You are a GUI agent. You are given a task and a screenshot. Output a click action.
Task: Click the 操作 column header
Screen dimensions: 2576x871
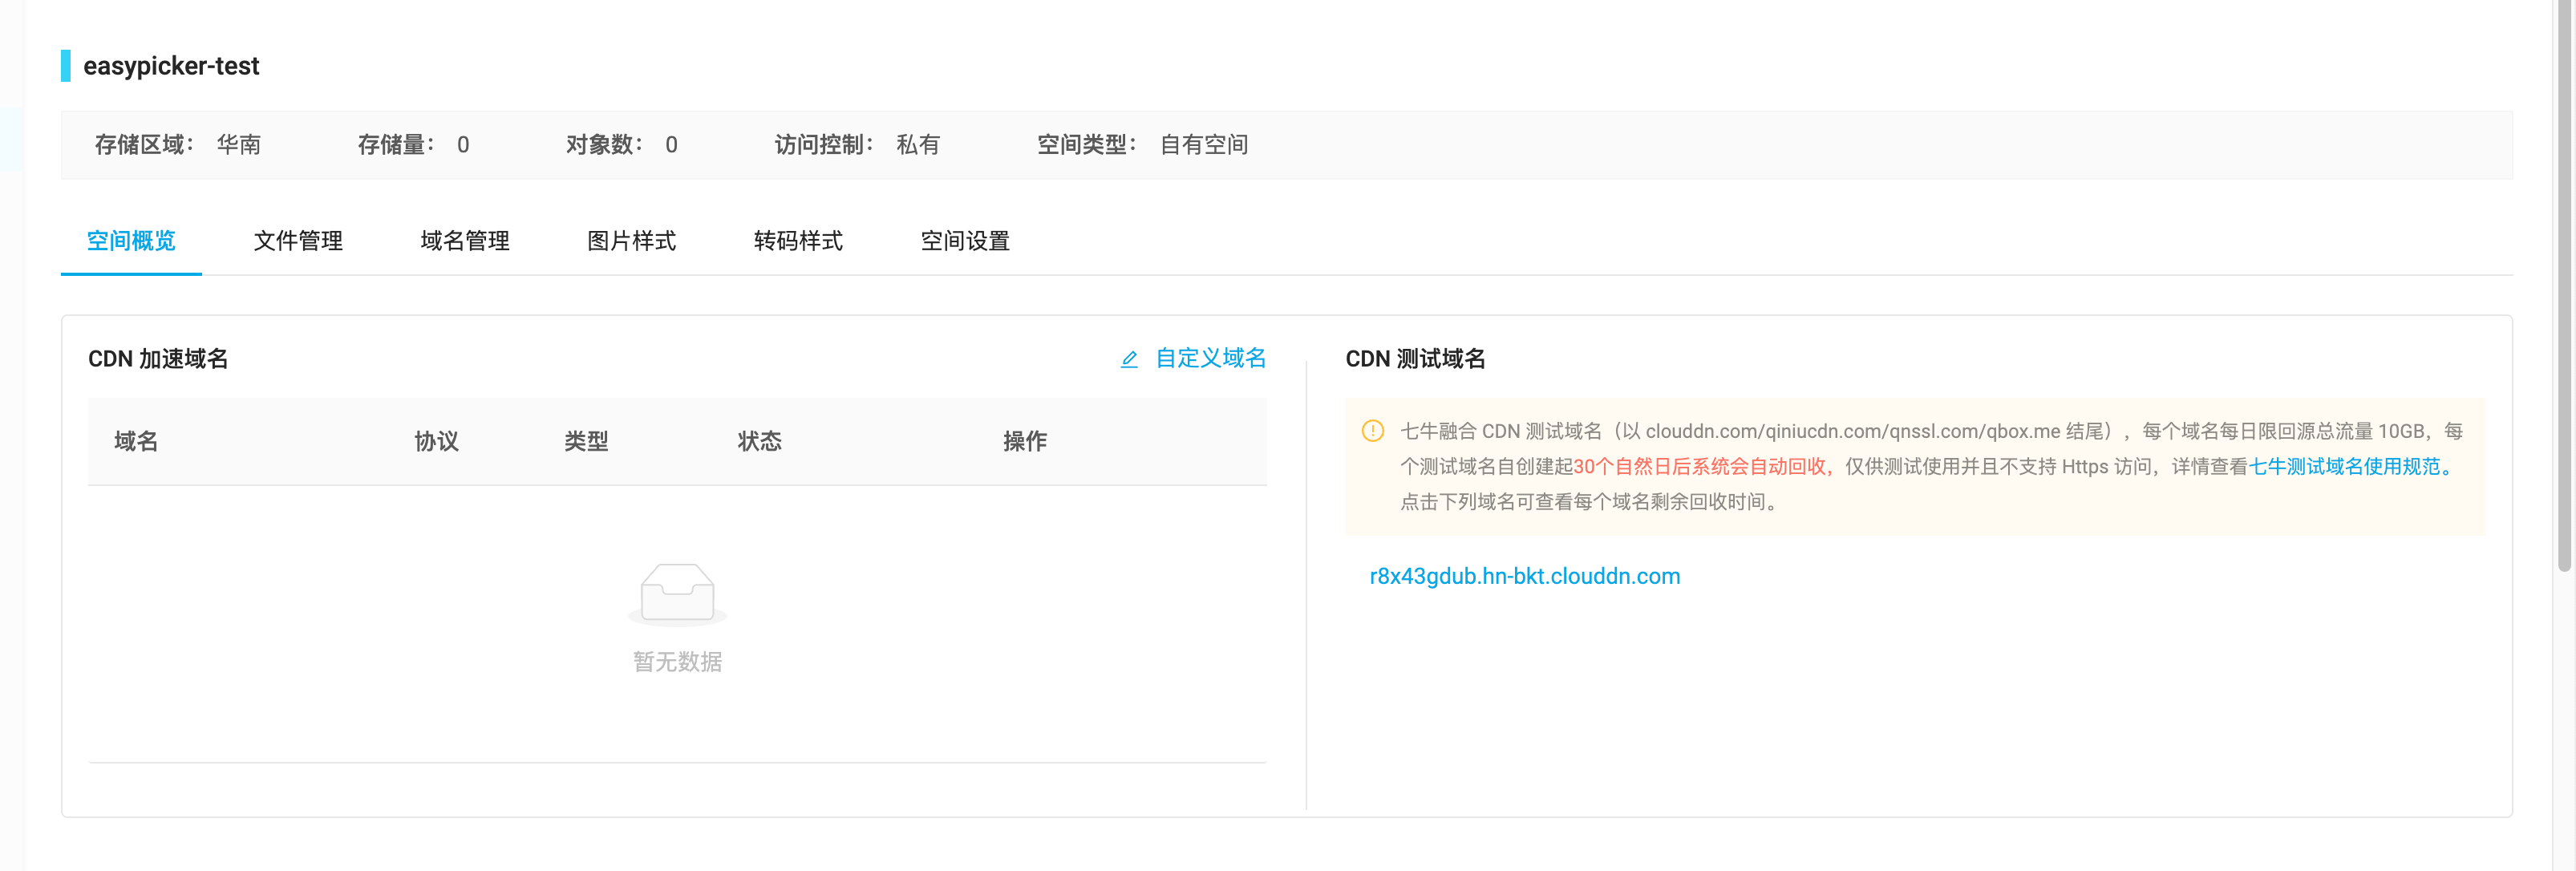[1025, 441]
